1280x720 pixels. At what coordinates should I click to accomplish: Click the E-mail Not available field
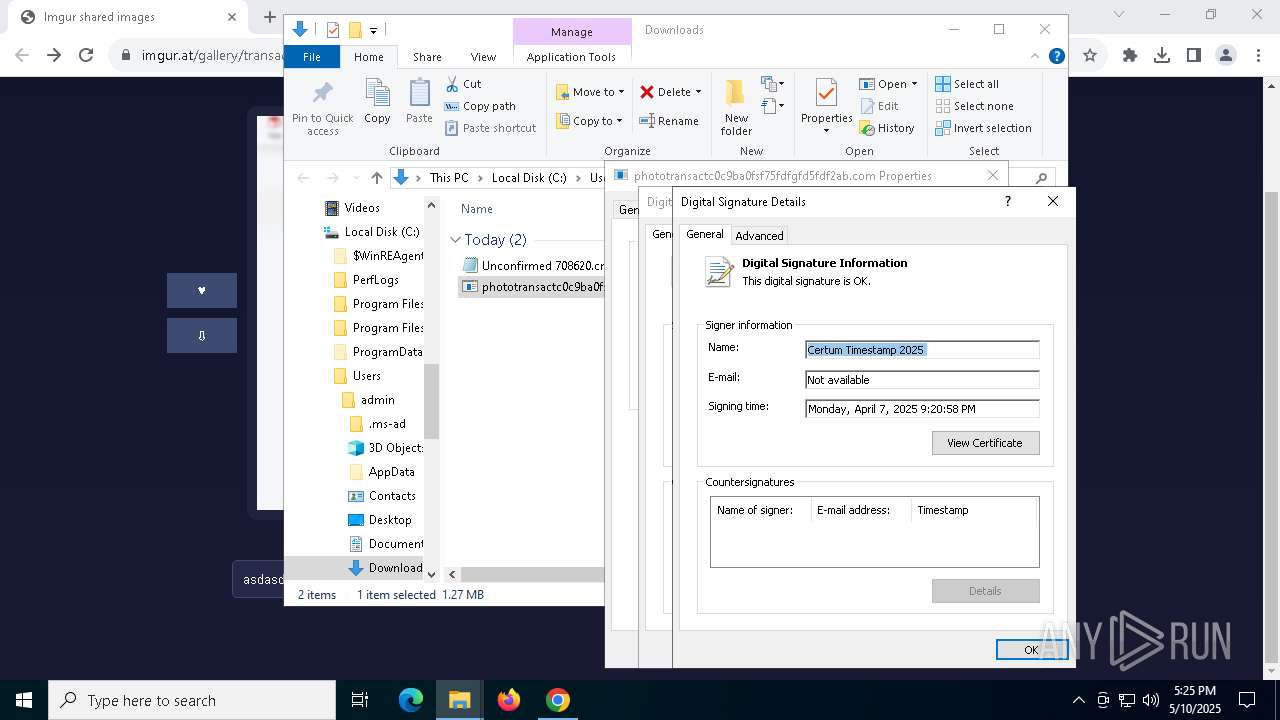(922, 380)
